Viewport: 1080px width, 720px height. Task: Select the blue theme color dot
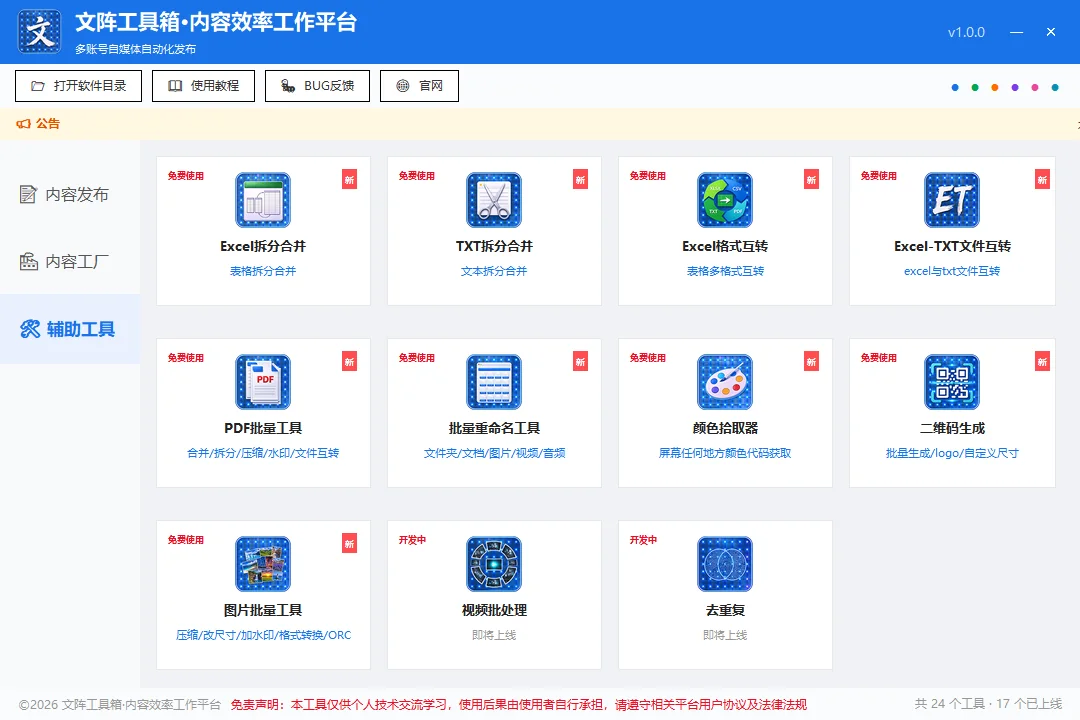(x=955, y=88)
